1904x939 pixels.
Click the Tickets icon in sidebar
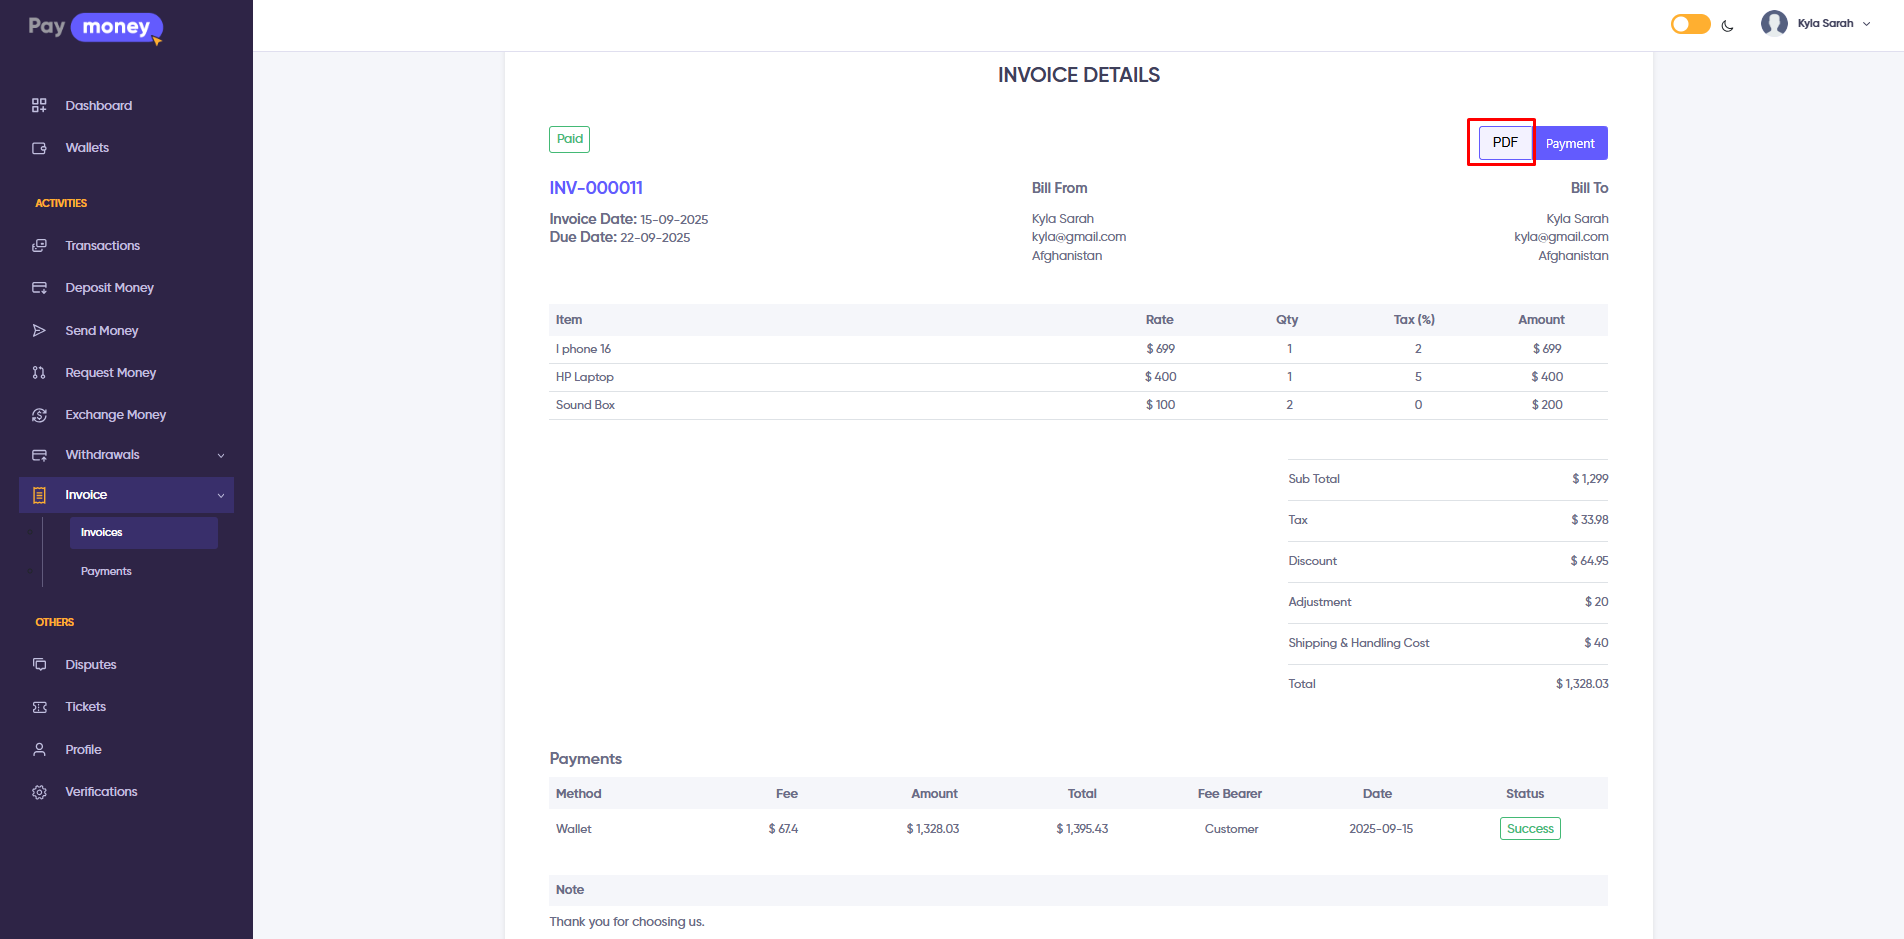click(x=39, y=707)
